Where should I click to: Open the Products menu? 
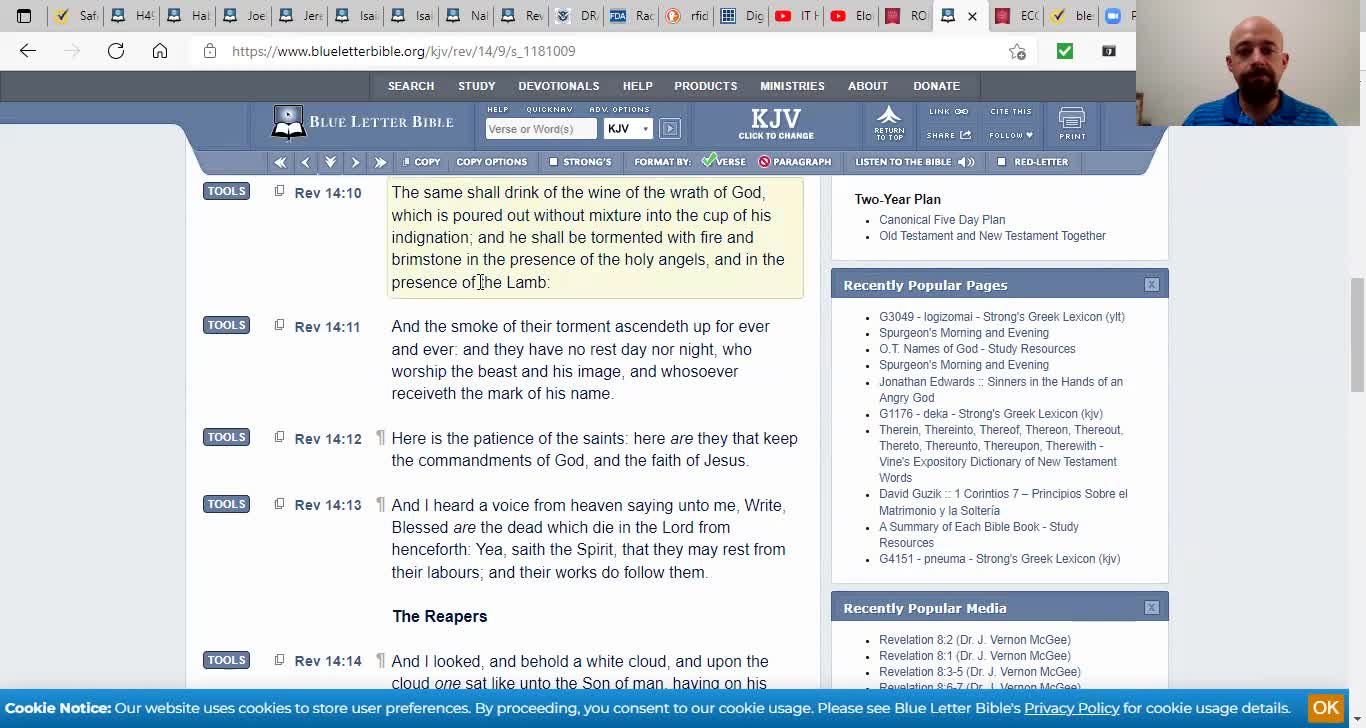coord(705,86)
